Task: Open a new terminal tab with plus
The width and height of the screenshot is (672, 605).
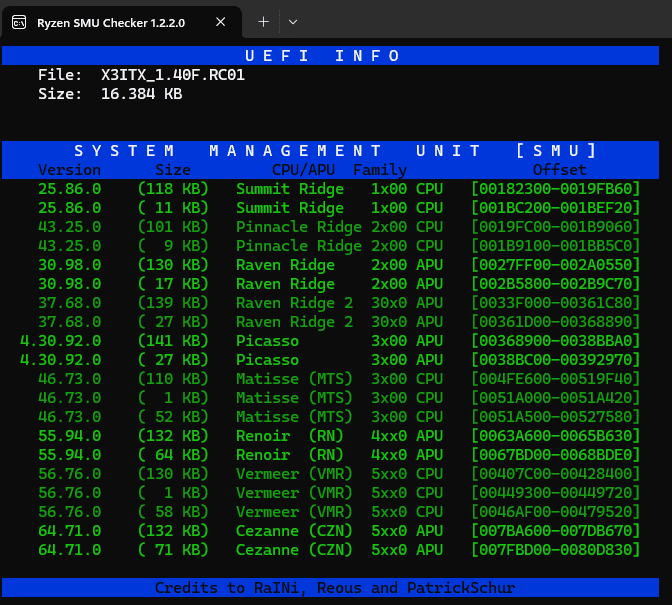Action: point(264,22)
